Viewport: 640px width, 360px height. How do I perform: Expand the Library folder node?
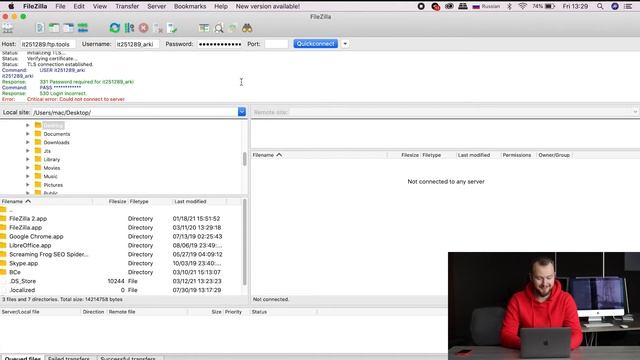(28, 159)
